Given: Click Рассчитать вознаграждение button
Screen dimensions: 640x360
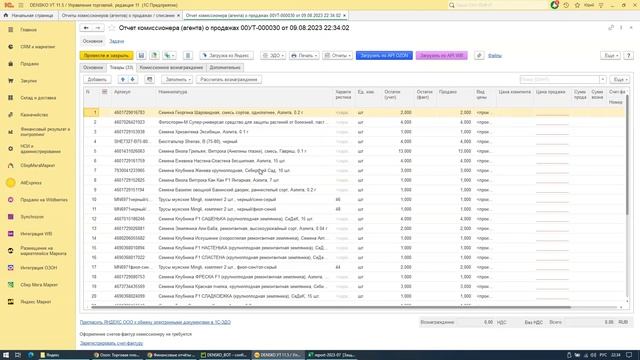Looking at the screenshot, I should 229,80.
